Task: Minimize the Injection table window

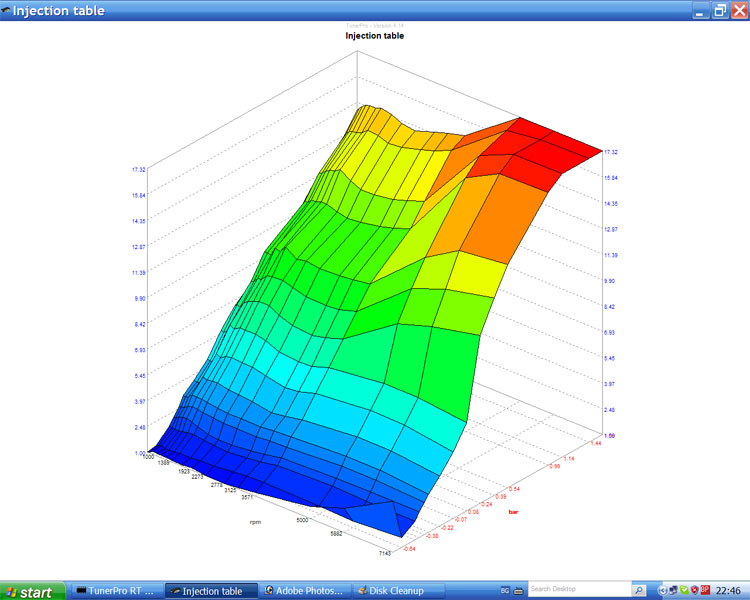Action: (x=701, y=10)
